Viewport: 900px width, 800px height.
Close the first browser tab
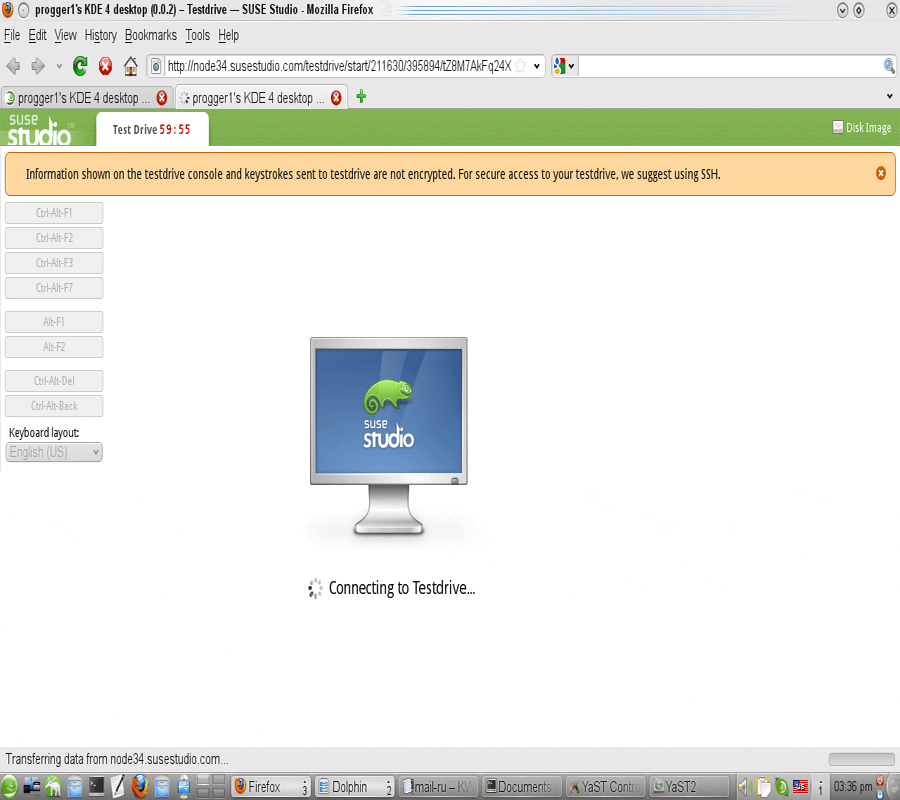coord(162,98)
